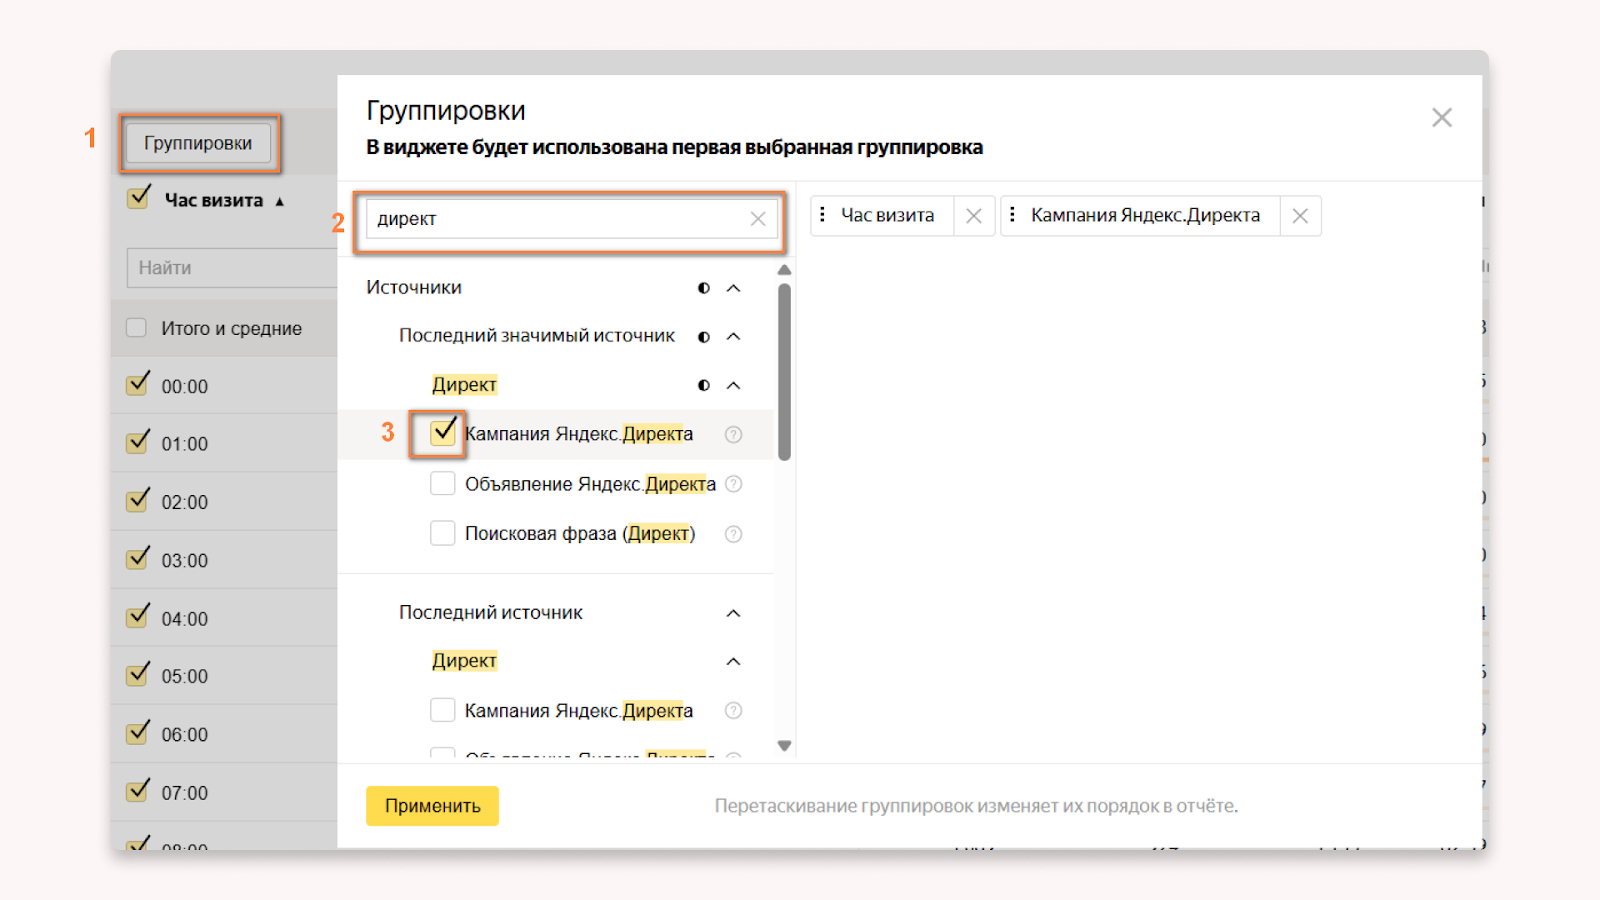This screenshot has width=1600, height=900.
Task: Uncheck the 05:00 hour row
Action: 138,674
